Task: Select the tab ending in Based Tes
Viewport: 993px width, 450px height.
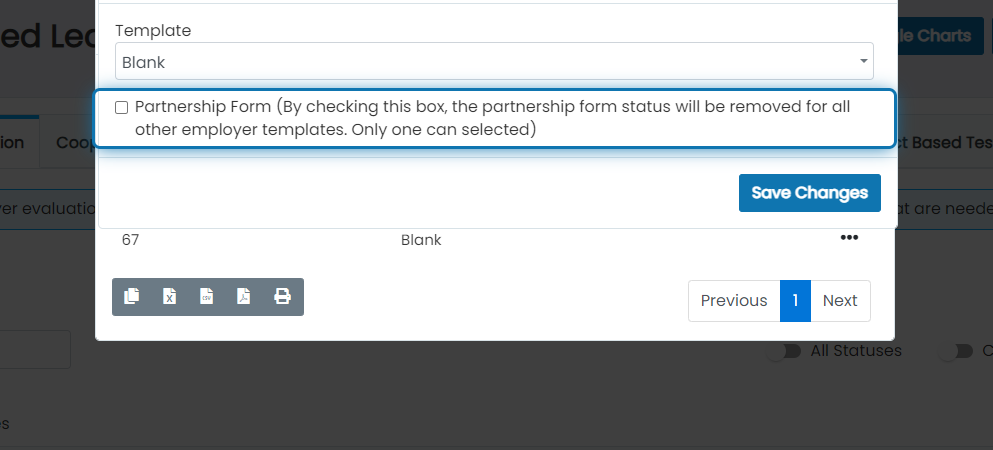Action: click(944, 143)
